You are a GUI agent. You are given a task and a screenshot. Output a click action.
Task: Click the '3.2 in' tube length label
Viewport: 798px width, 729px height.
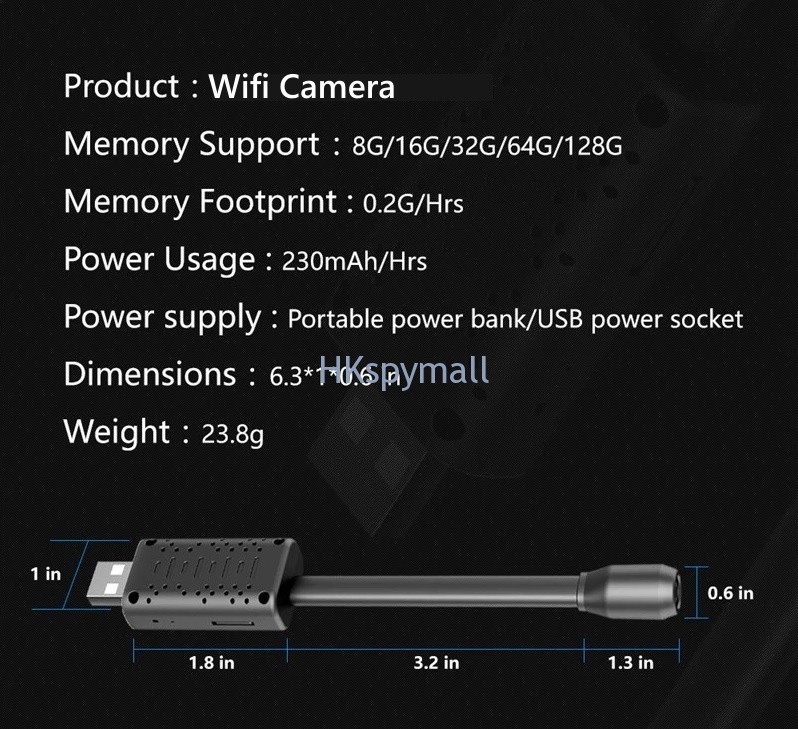point(436,663)
